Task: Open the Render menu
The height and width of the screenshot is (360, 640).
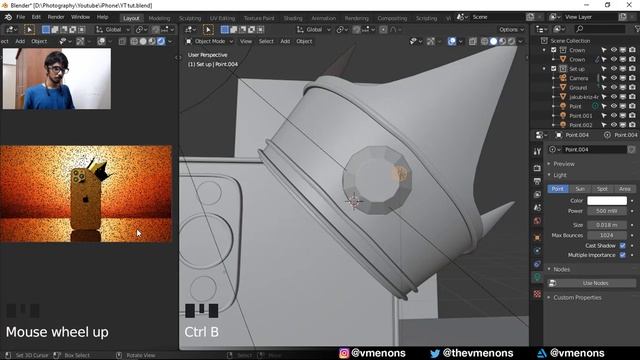Action: tap(56, 17)
